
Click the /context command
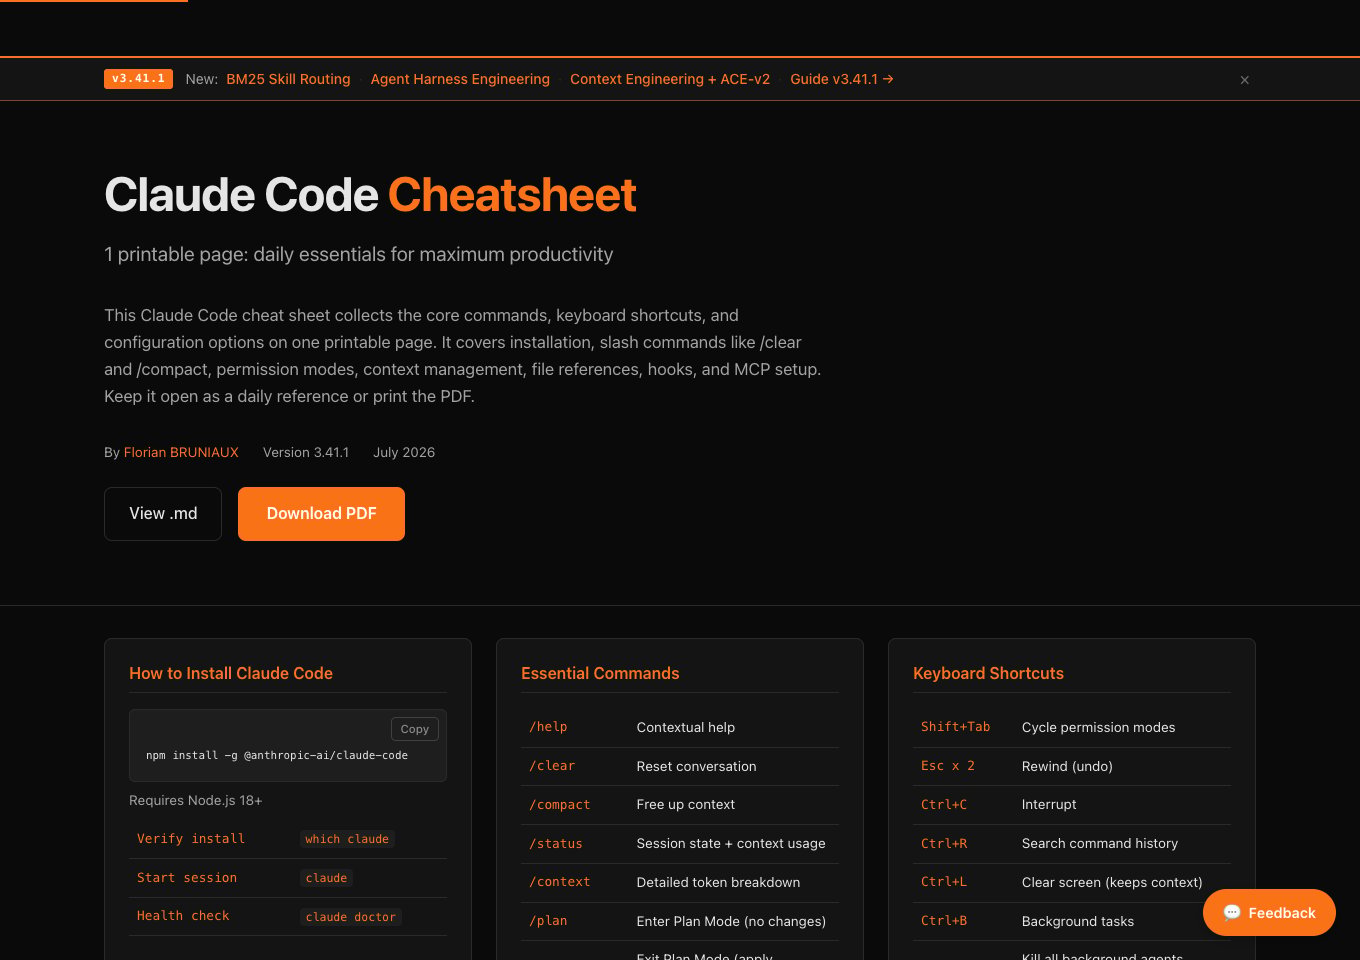pyautogui.click(x=560, y=882)
